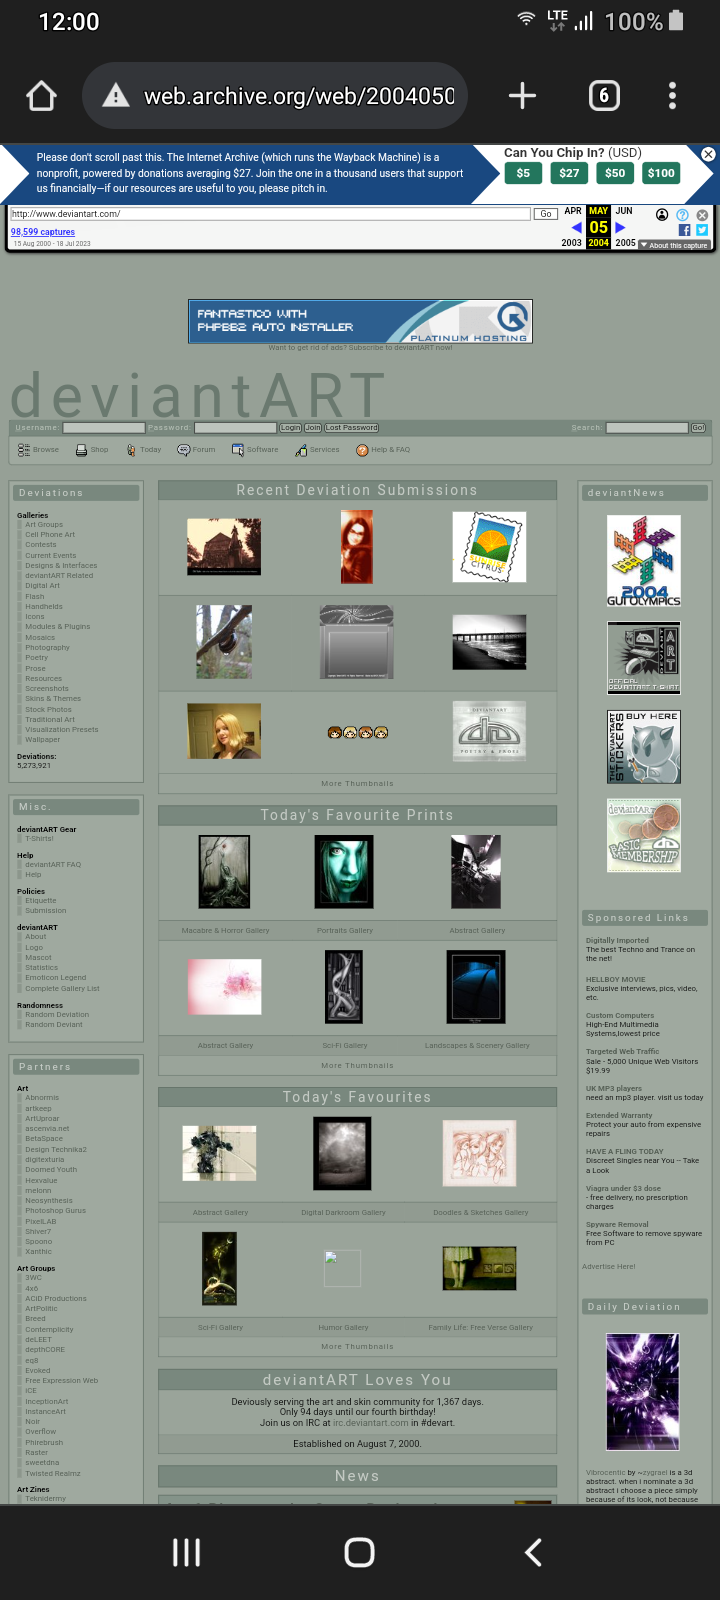Tap Android recent apps button
720x1600 pixels.
[x=186, y=1552]
